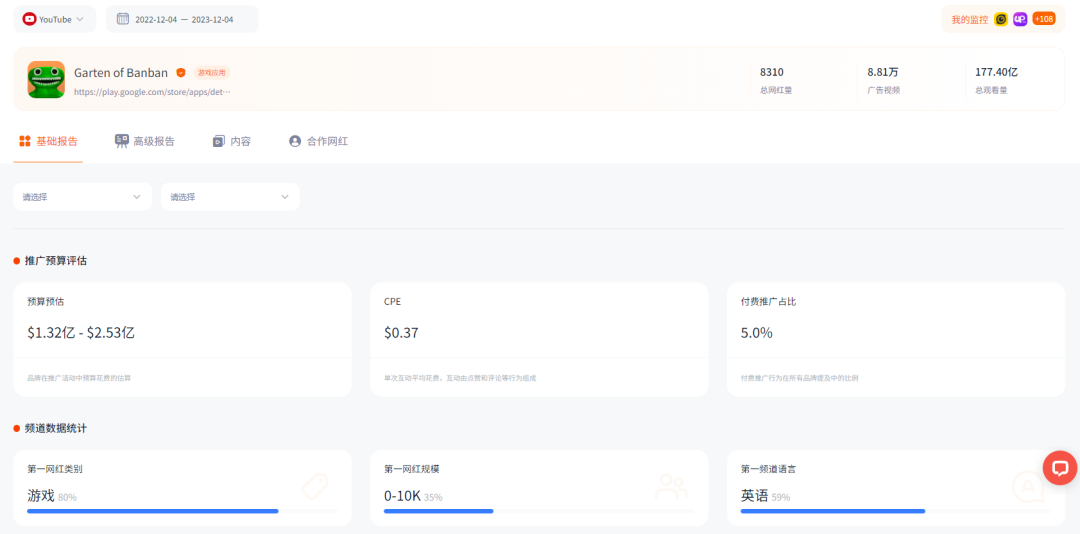
Task: Click the 预算预估 description footnote text
Action: (x=79, y=378)
